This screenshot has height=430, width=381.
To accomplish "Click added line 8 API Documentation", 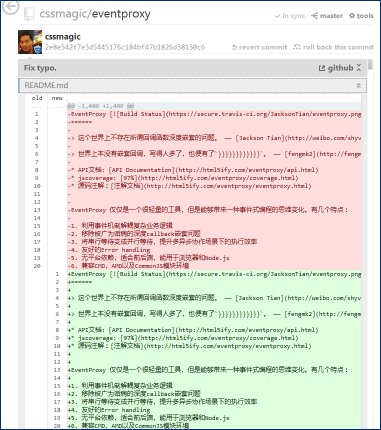I will pyautogui.click(x=214, y=330).
